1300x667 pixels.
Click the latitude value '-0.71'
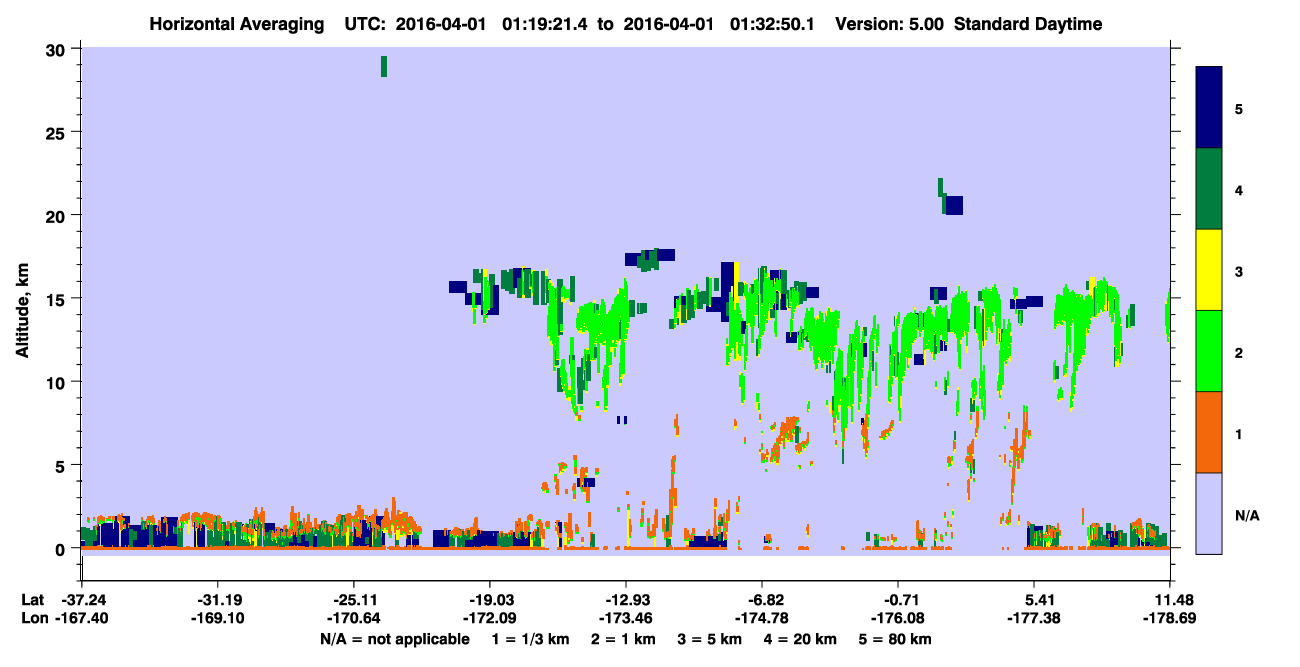coord(898,600)
